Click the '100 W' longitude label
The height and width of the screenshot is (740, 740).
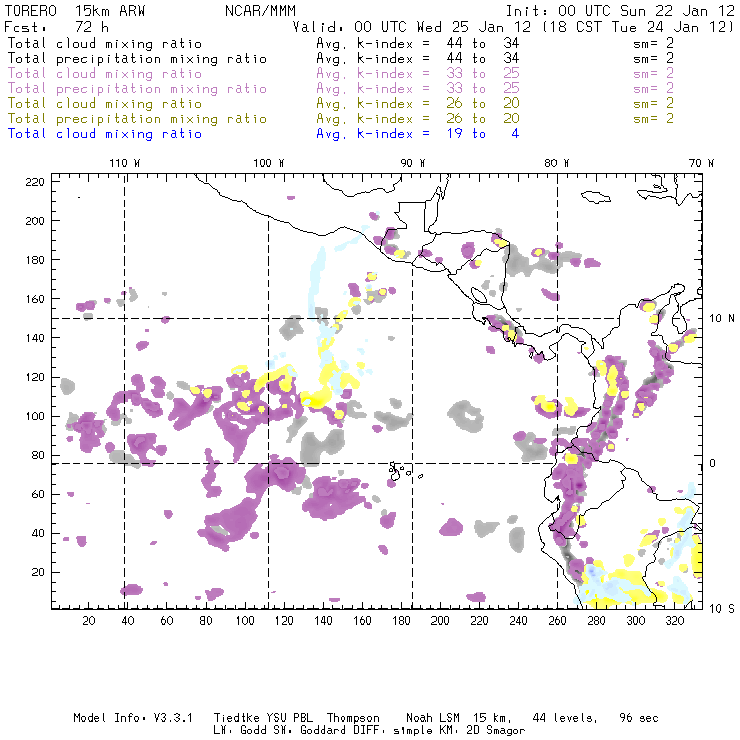click(269, 163)
